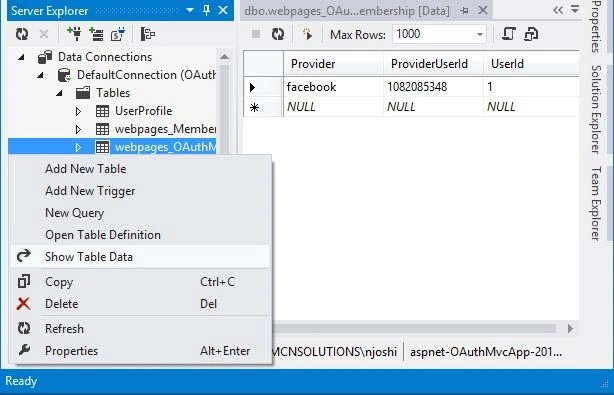The width and height of the screenshot is (614, 395).
Task: Click aspnet-OAuthMvcApp database name in status
Action: (x=486, y=352)
